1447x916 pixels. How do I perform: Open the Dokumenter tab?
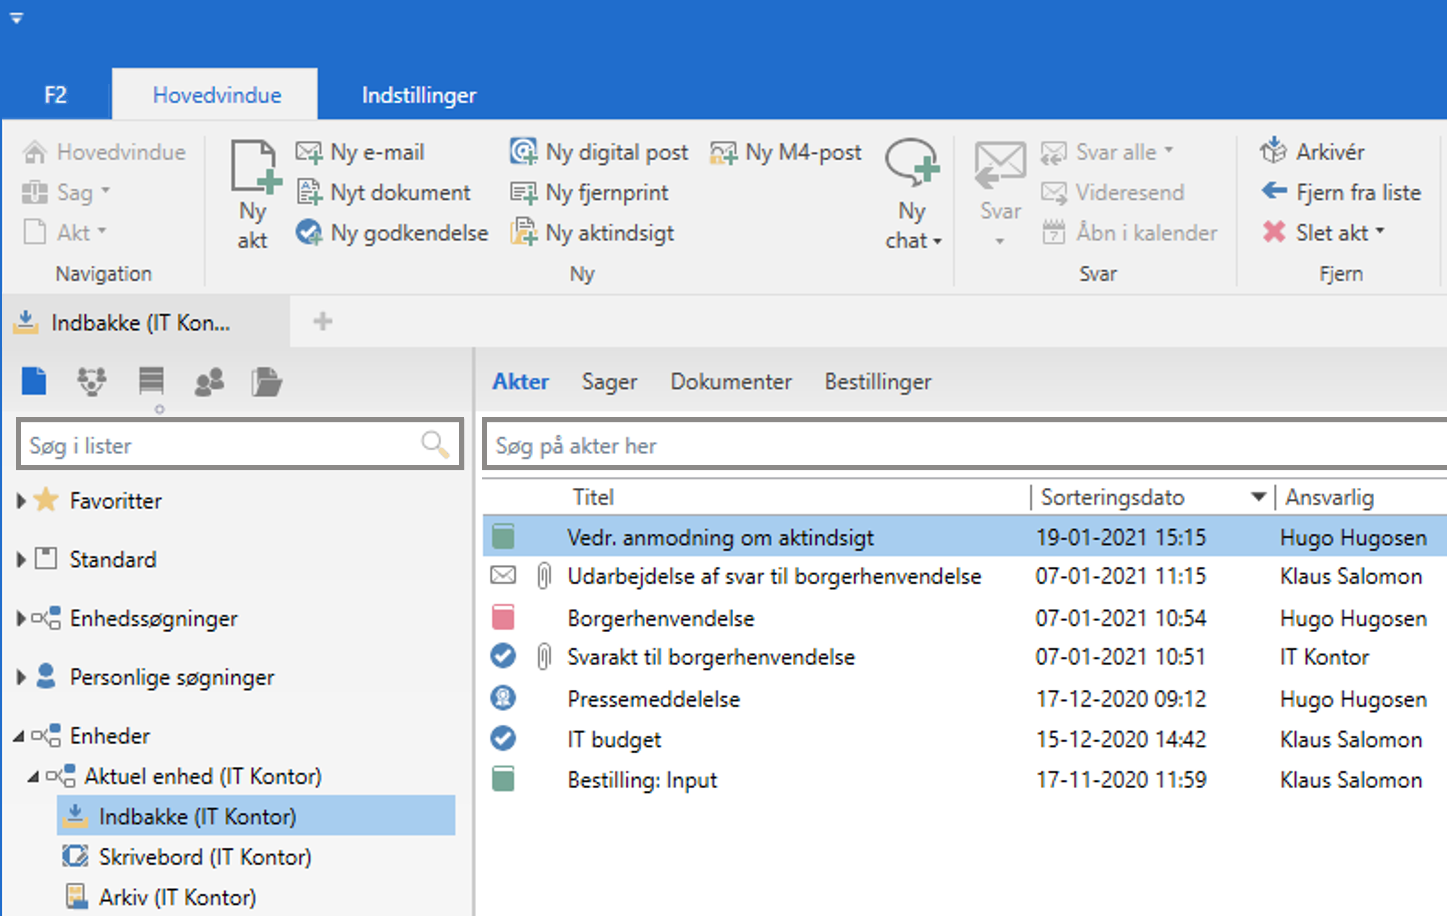(731, 381)
